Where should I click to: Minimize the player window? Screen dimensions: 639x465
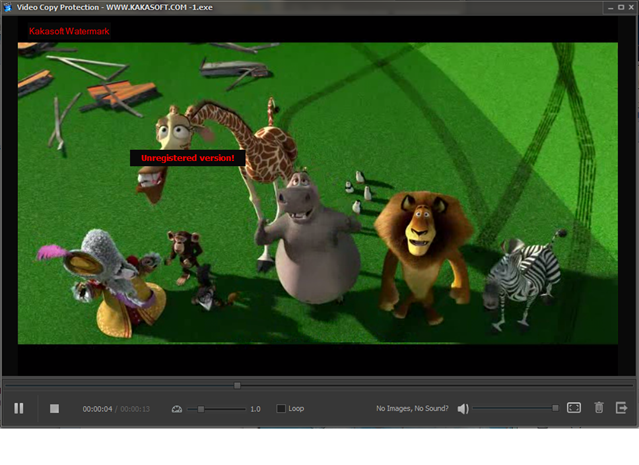[x=610, y=8]
